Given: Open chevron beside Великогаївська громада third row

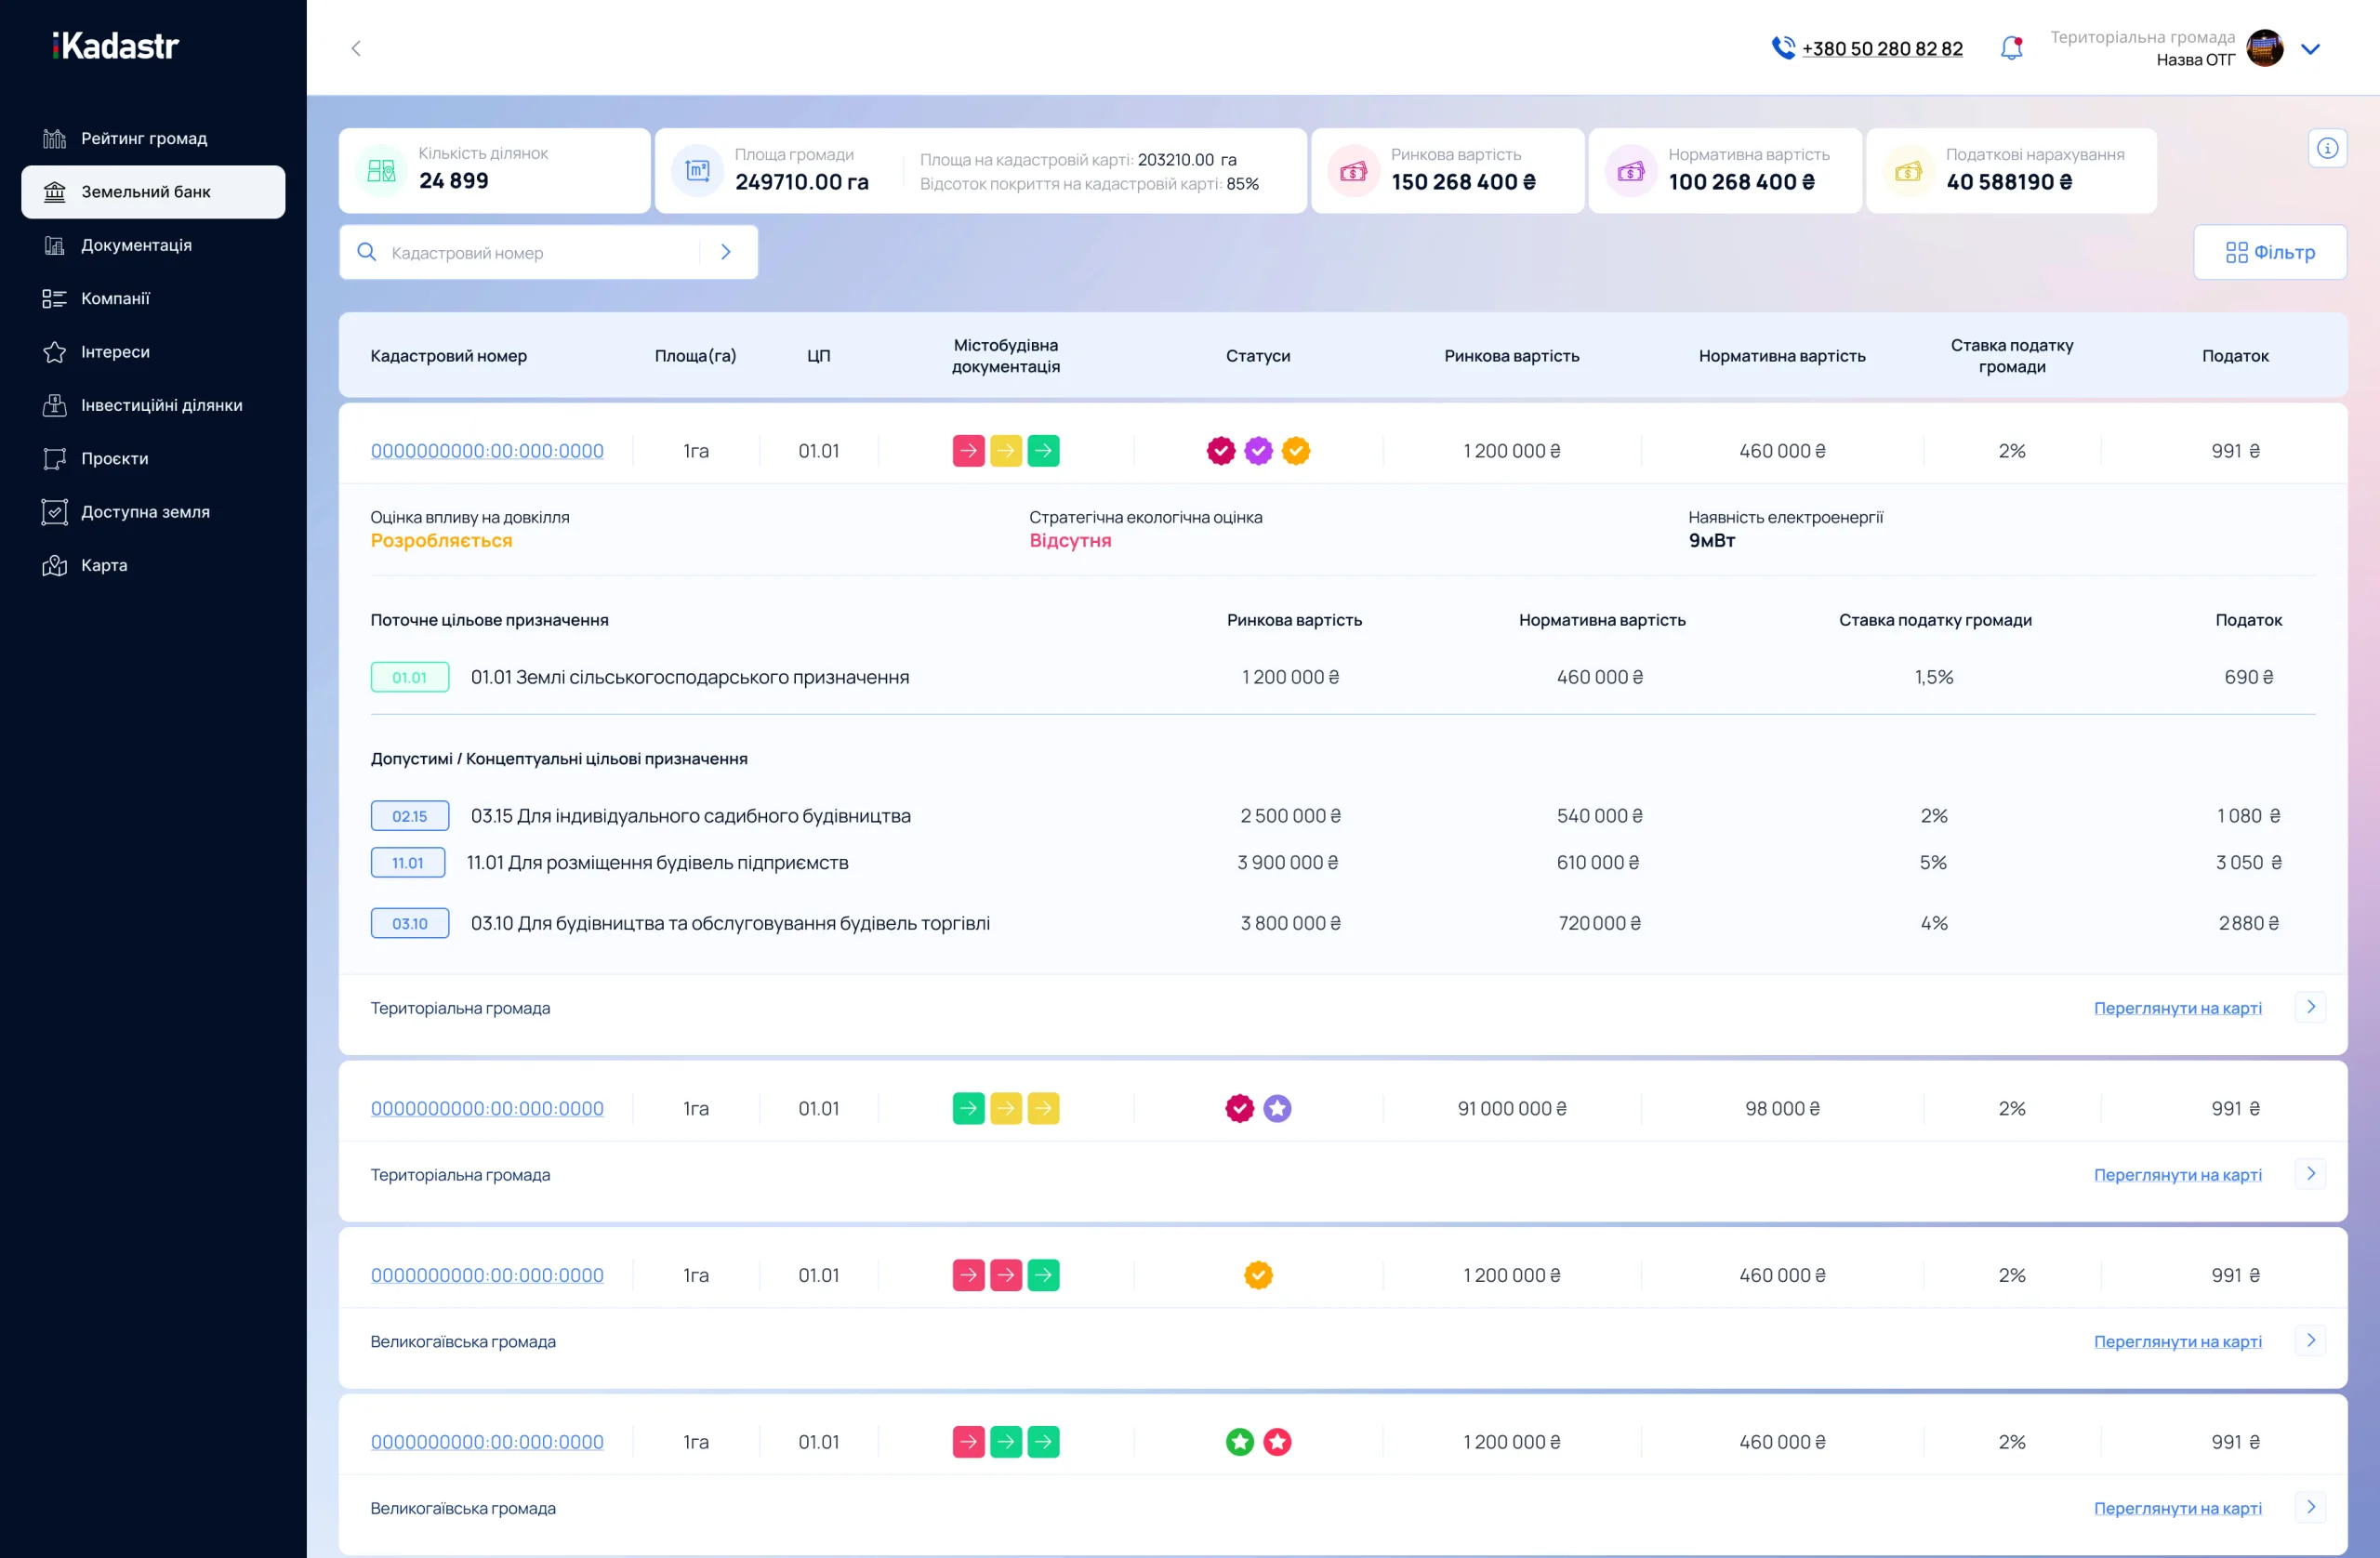Looking at the screenshot, I should coord(2310,1340).
